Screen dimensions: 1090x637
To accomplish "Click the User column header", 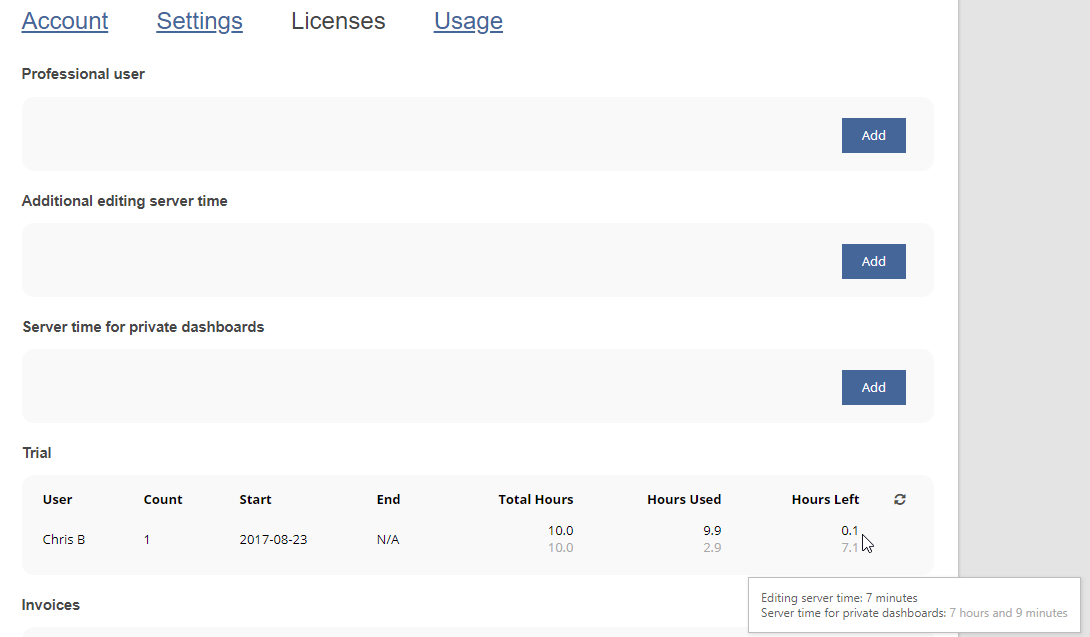I will (x=57, y=500).
